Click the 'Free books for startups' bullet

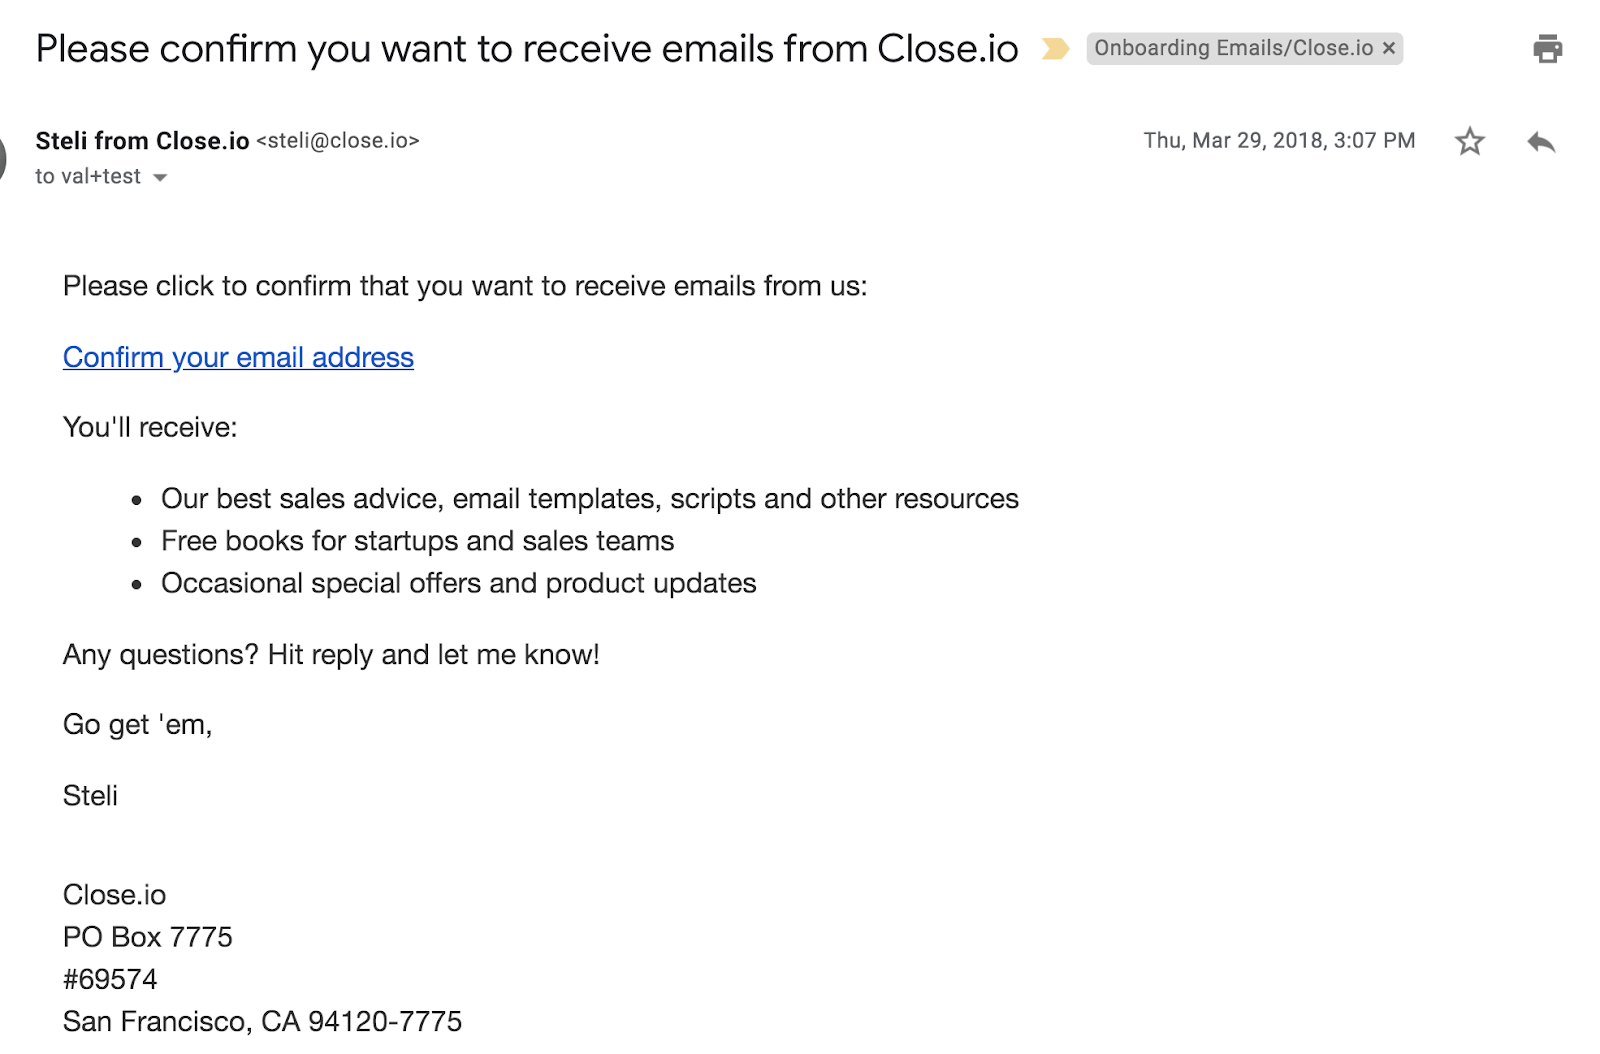[x=418, y=541]
